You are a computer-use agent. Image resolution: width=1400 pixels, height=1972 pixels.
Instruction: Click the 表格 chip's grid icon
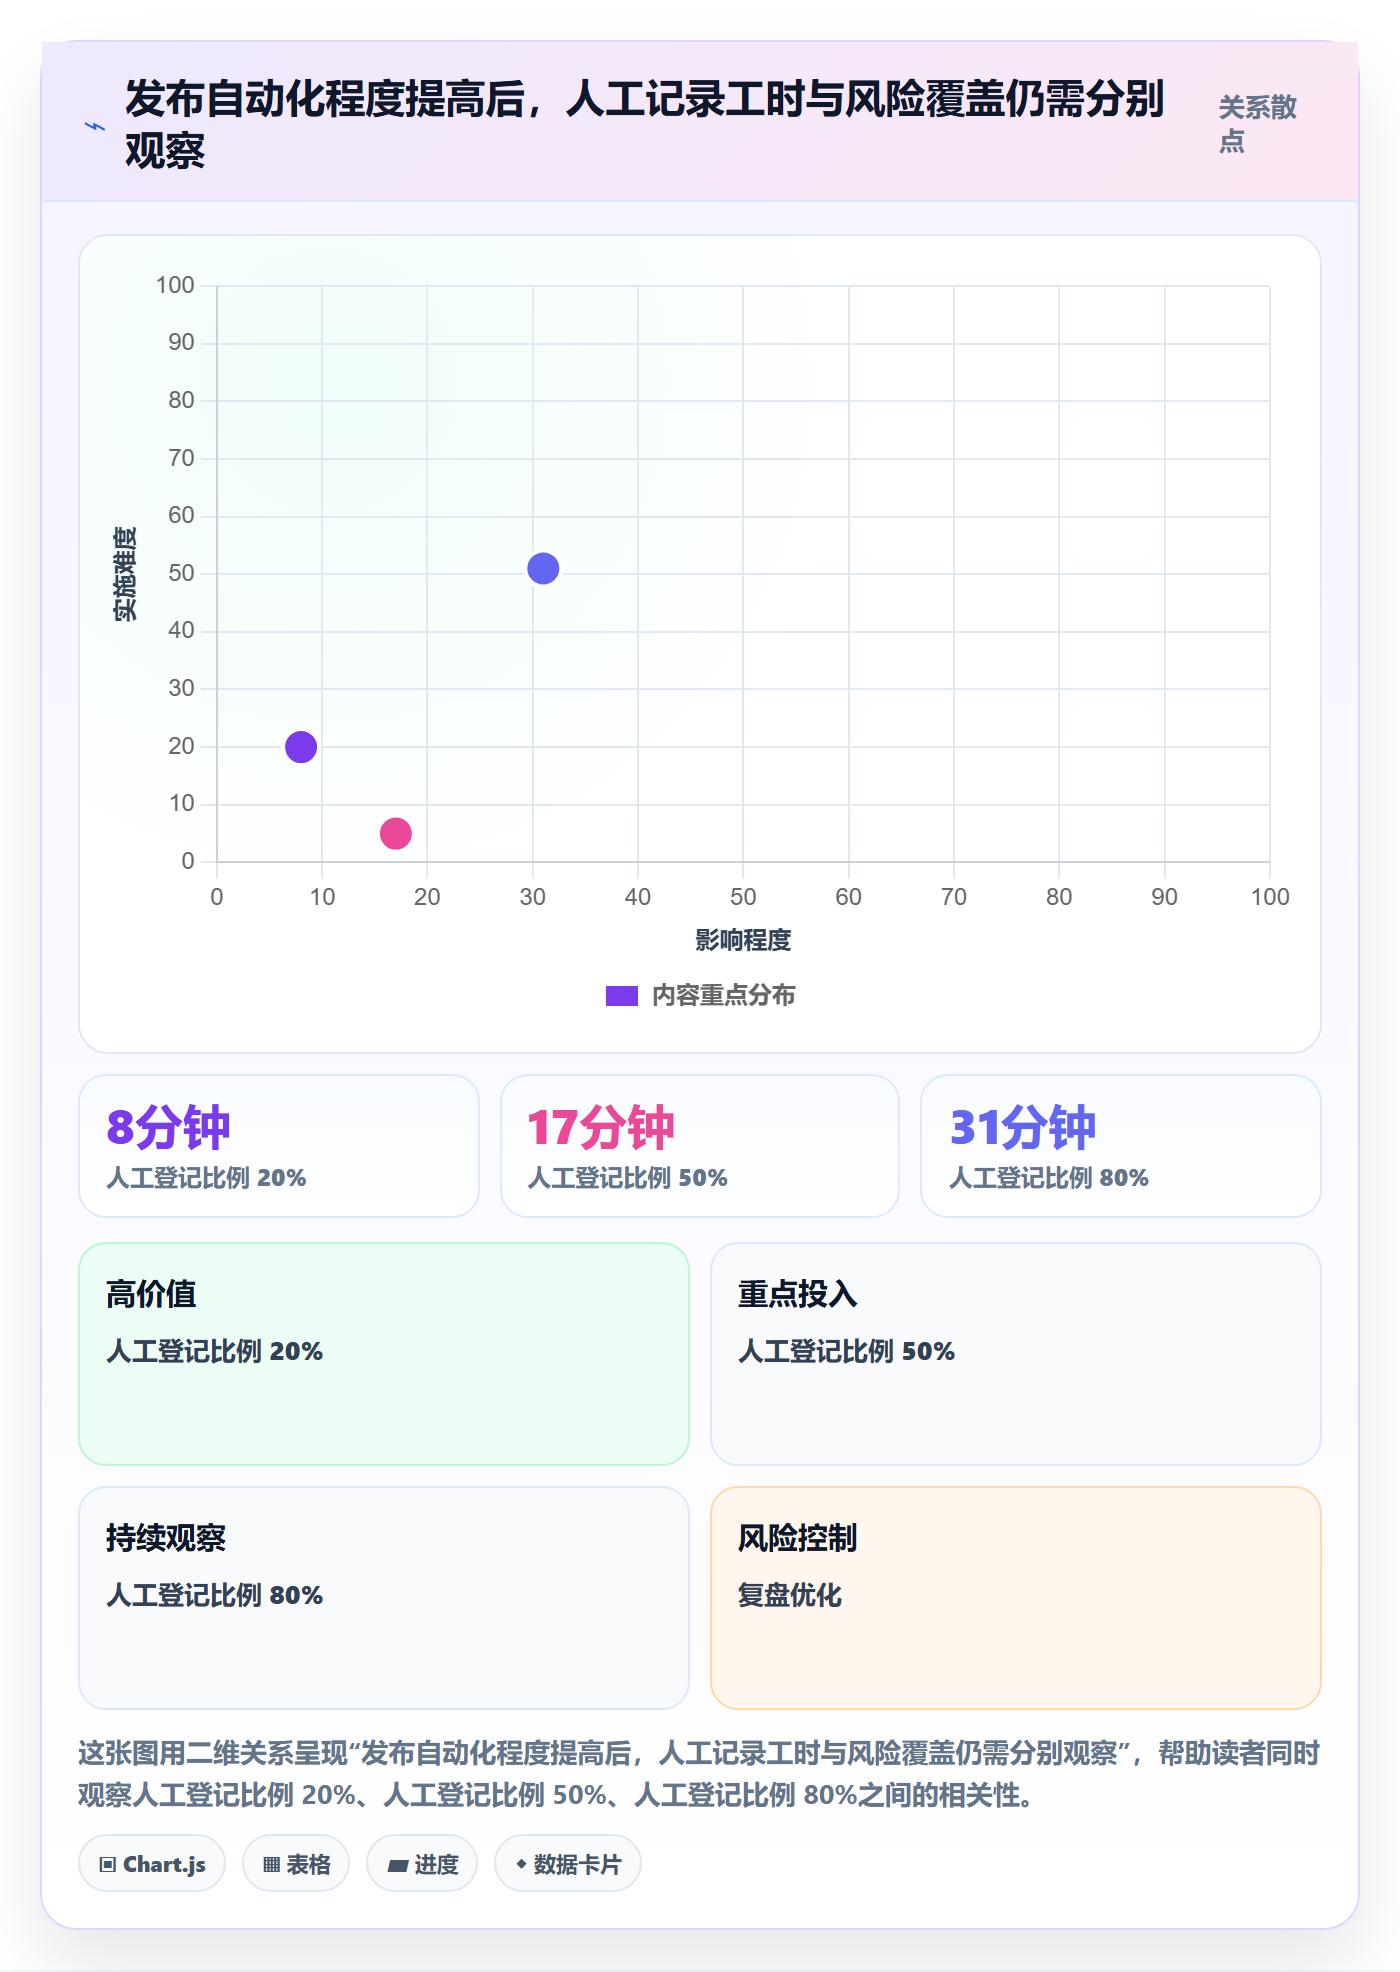point(272,1865)
